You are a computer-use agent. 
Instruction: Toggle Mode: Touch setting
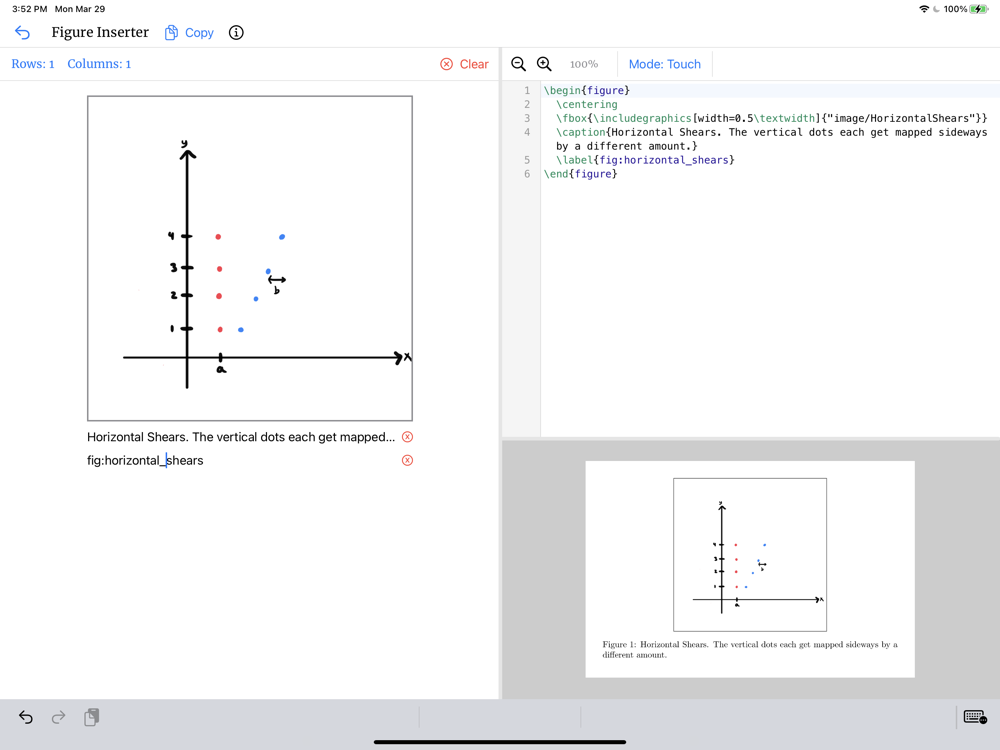coord(665,64)
